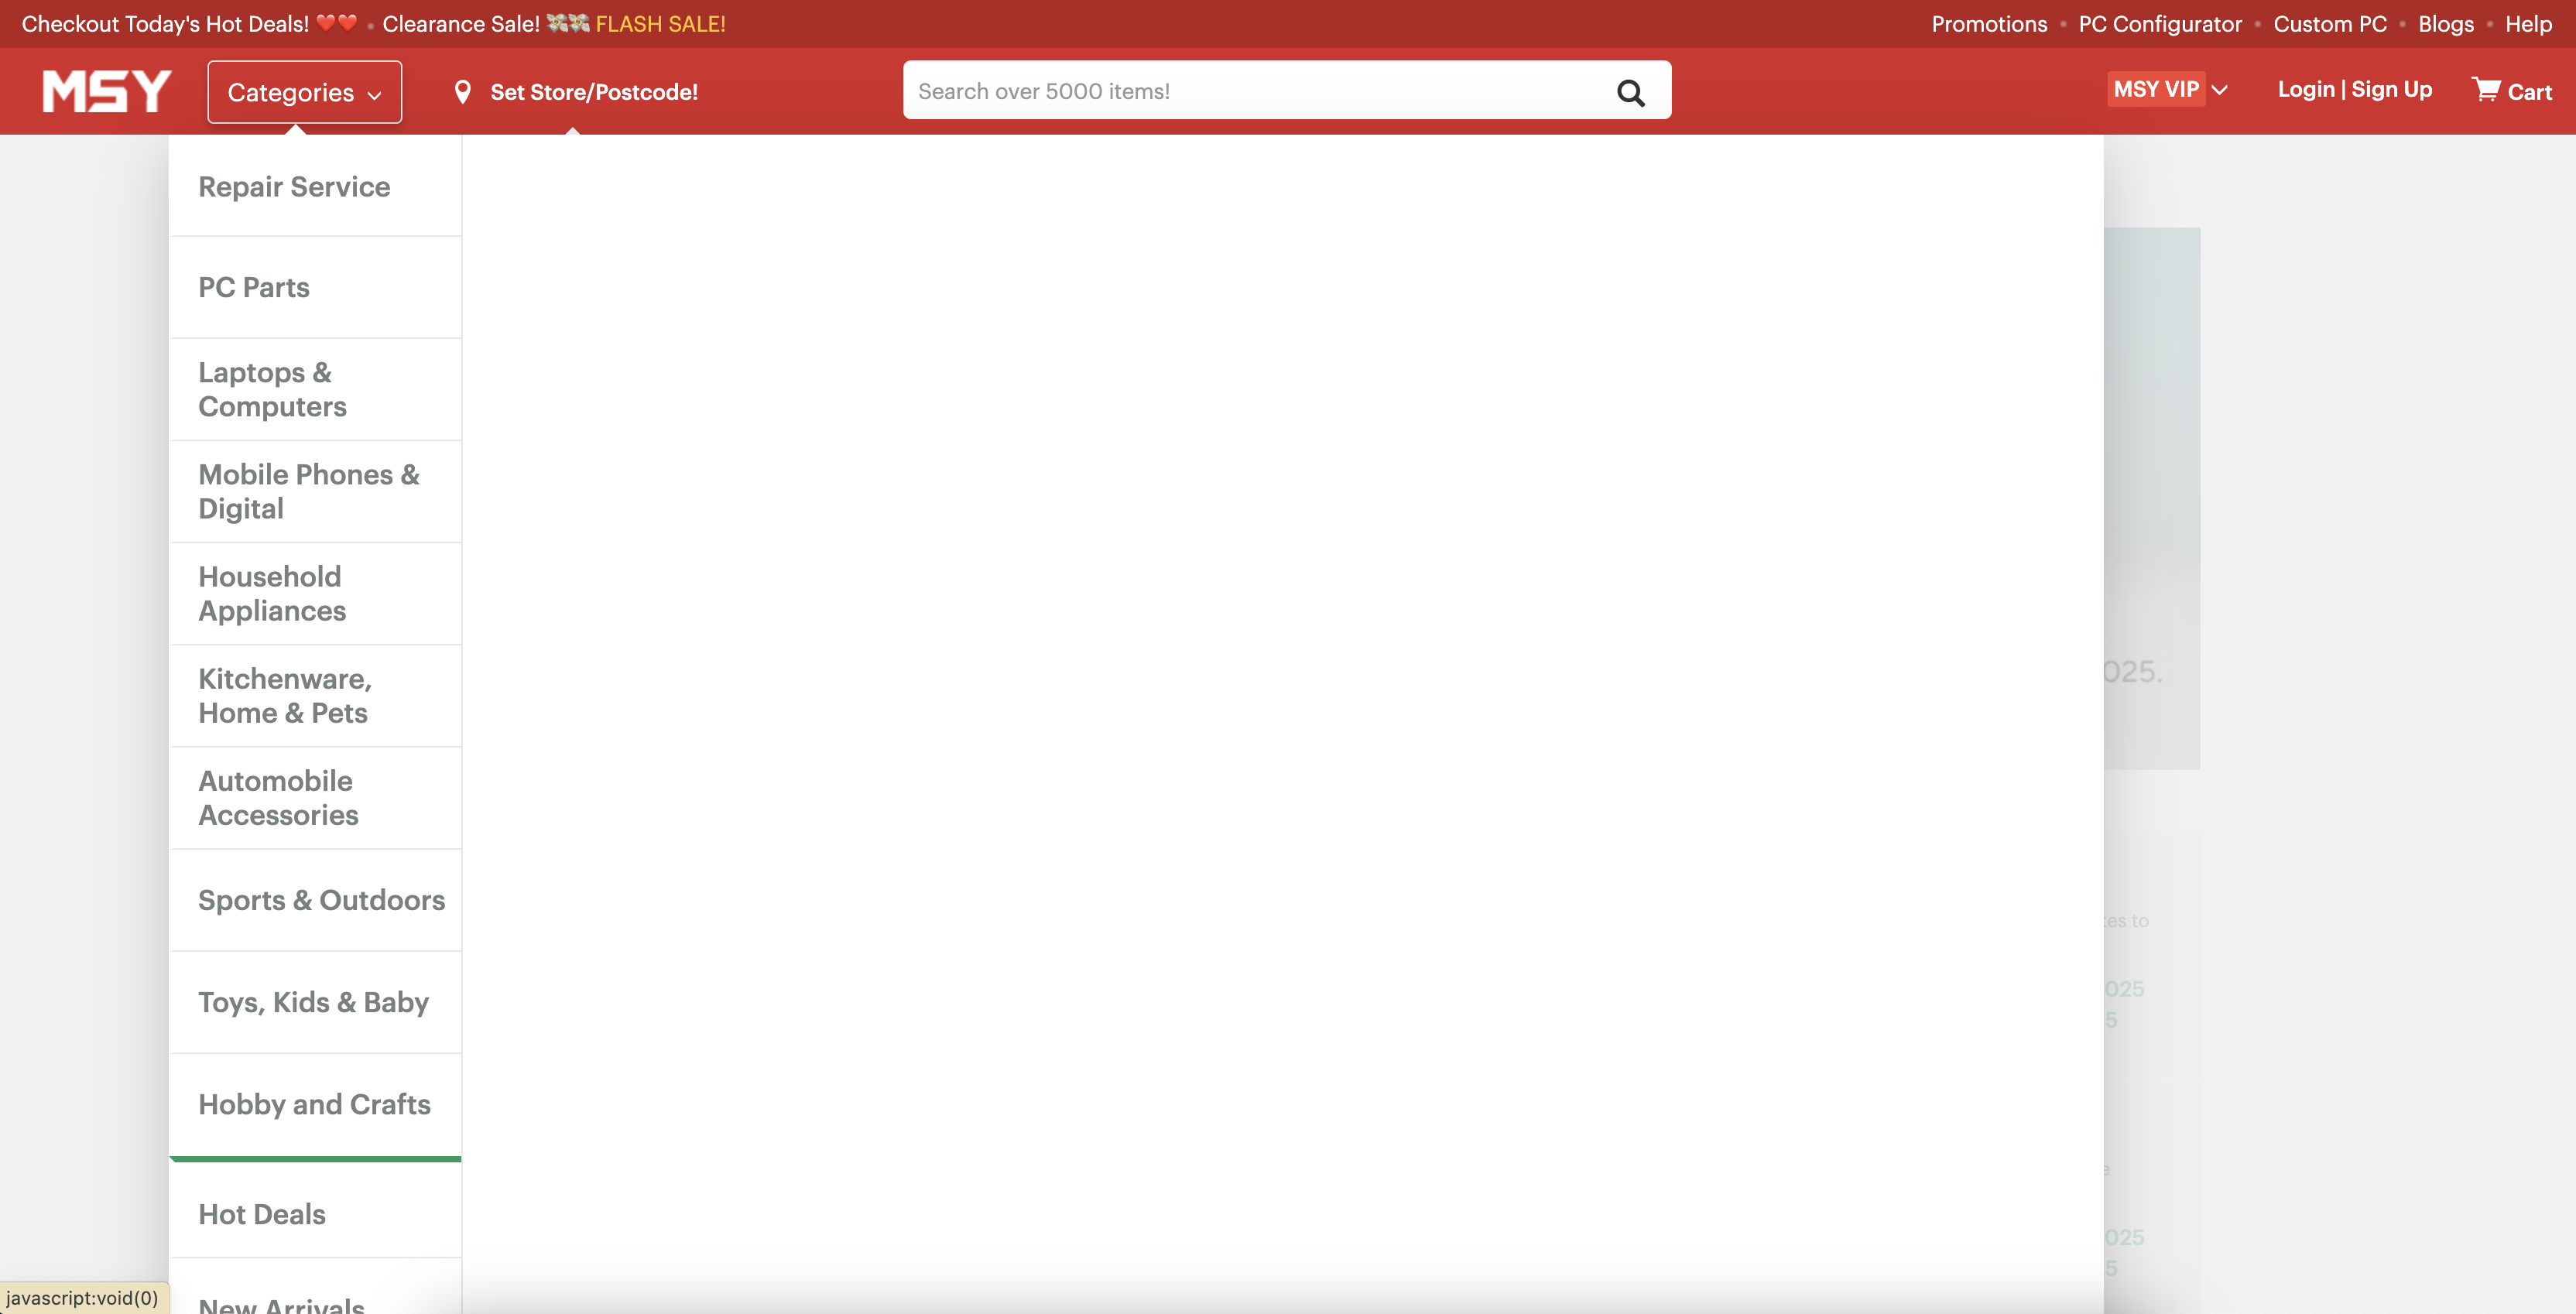Open Sports & Outdoors category
The height and width of the screenshot is (1314, 2576).
coord(321,900)
